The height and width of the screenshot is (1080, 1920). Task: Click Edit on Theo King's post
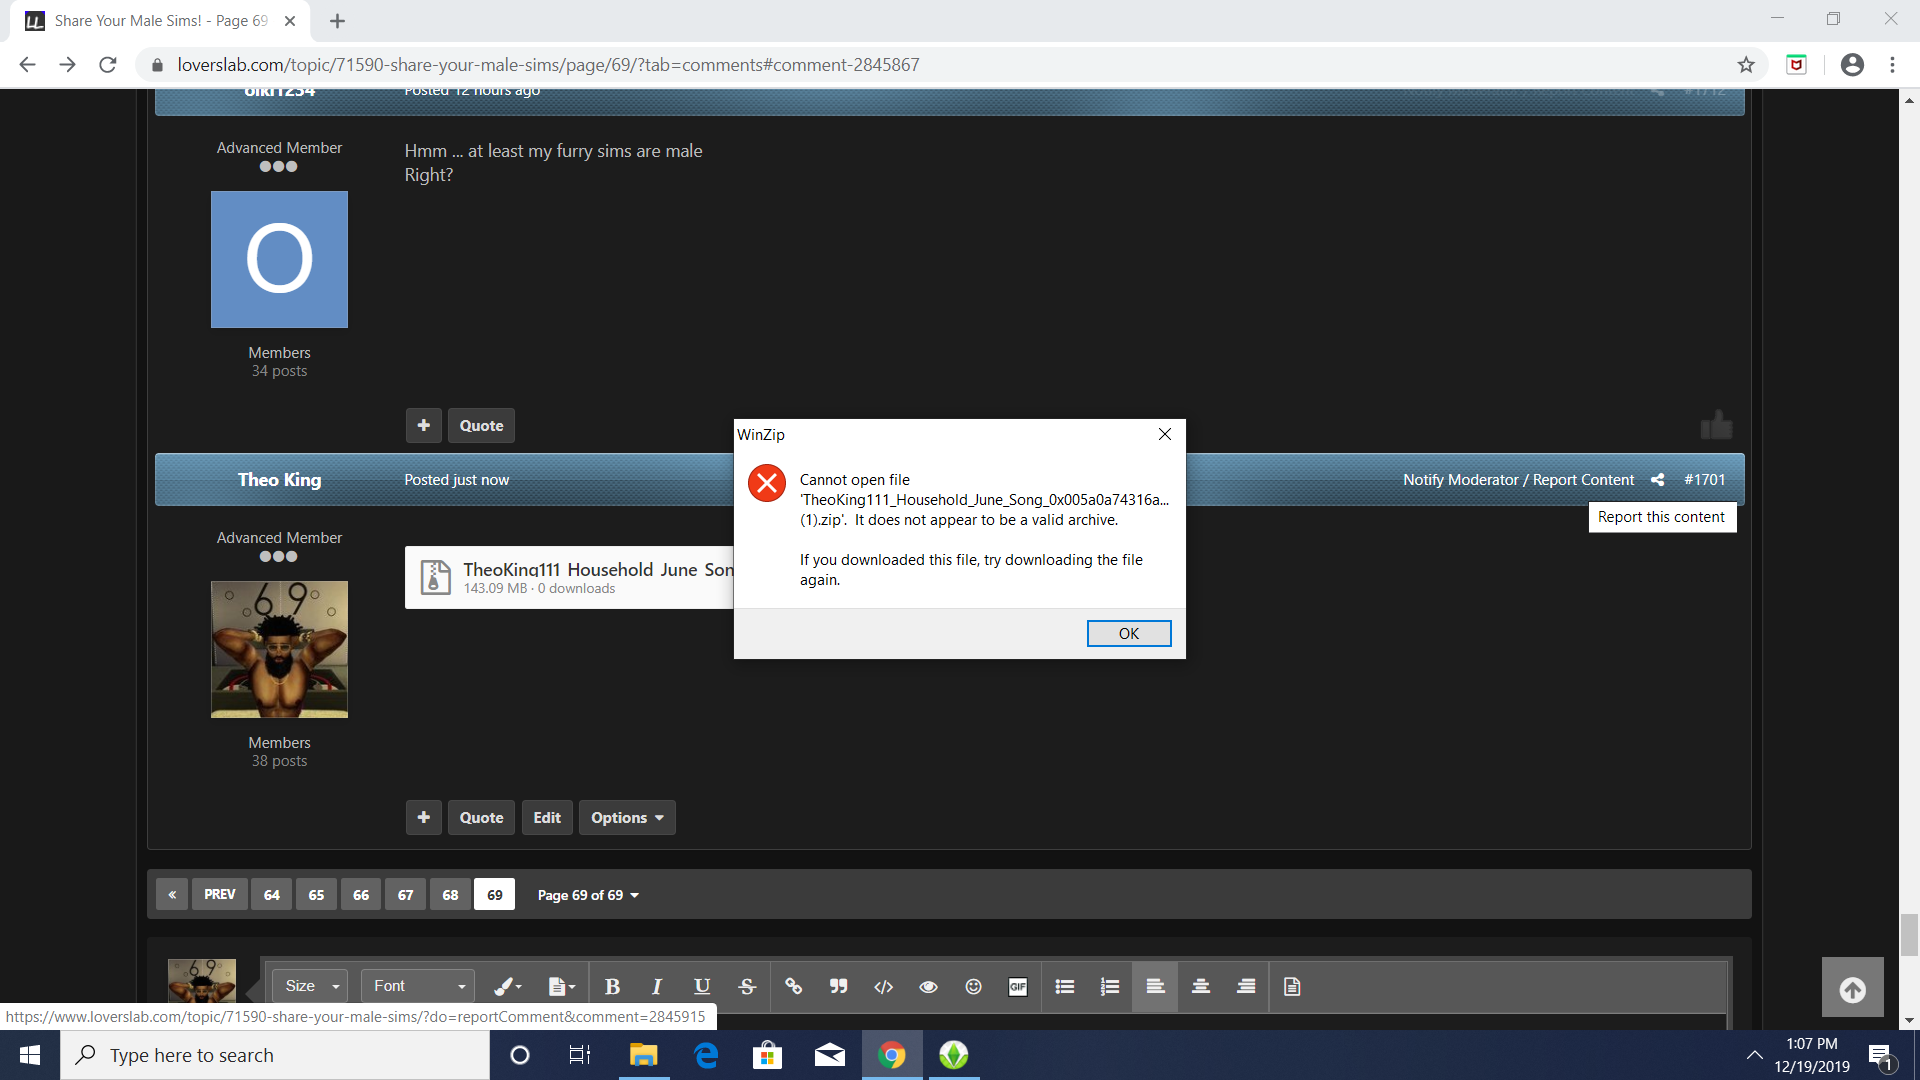pos(547,817)
